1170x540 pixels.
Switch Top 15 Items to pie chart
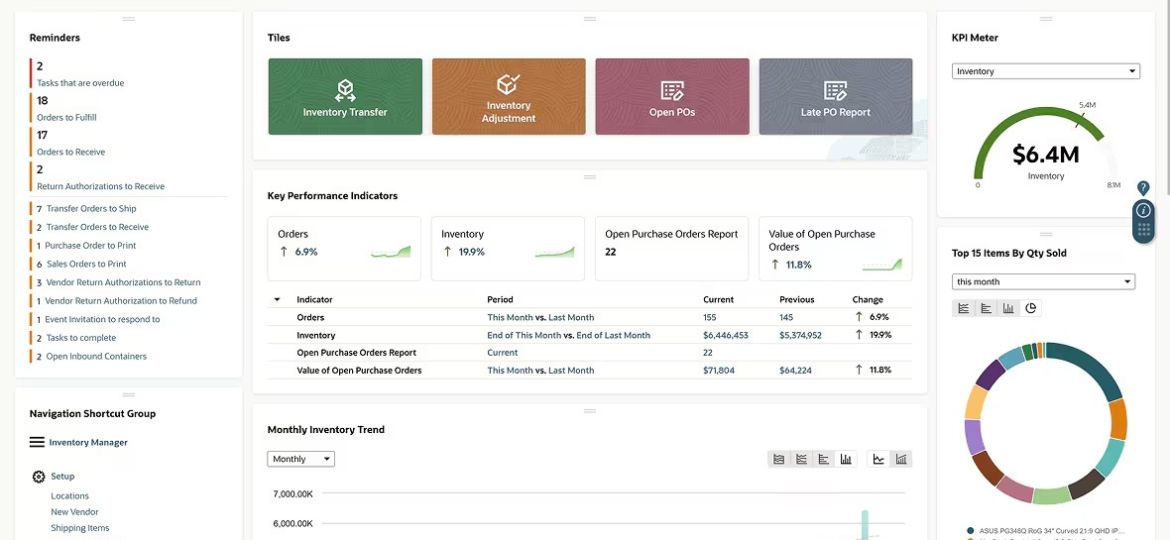click(x=1030, y=308)
